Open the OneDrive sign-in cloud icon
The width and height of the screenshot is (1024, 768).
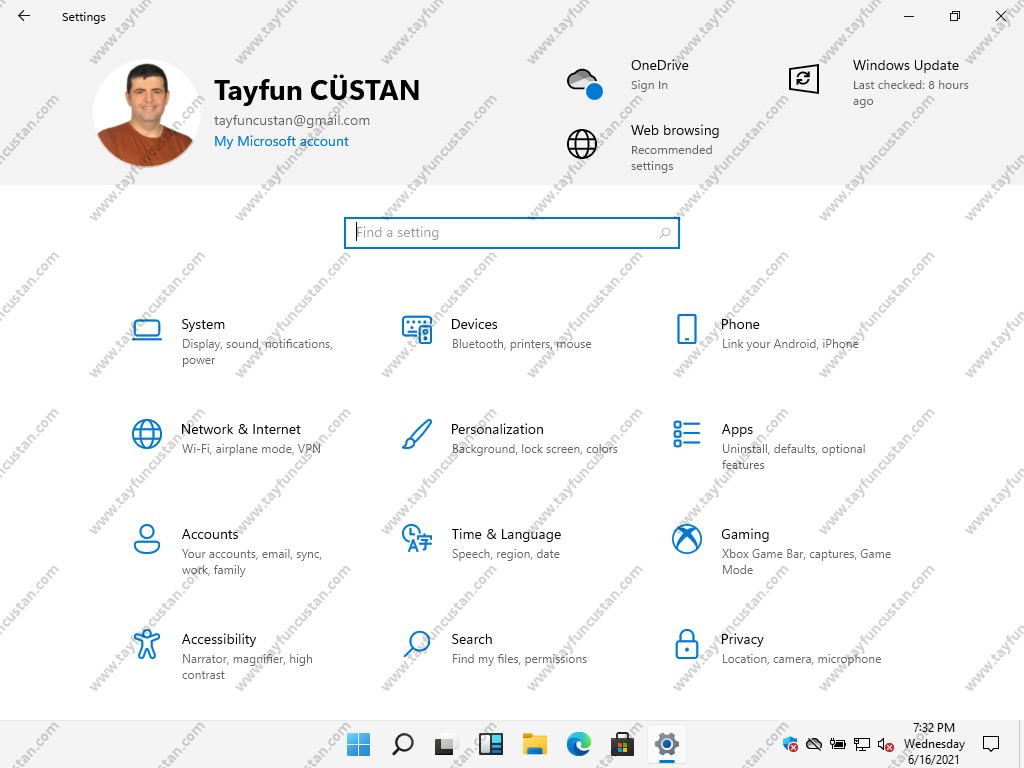coord(584,83)
